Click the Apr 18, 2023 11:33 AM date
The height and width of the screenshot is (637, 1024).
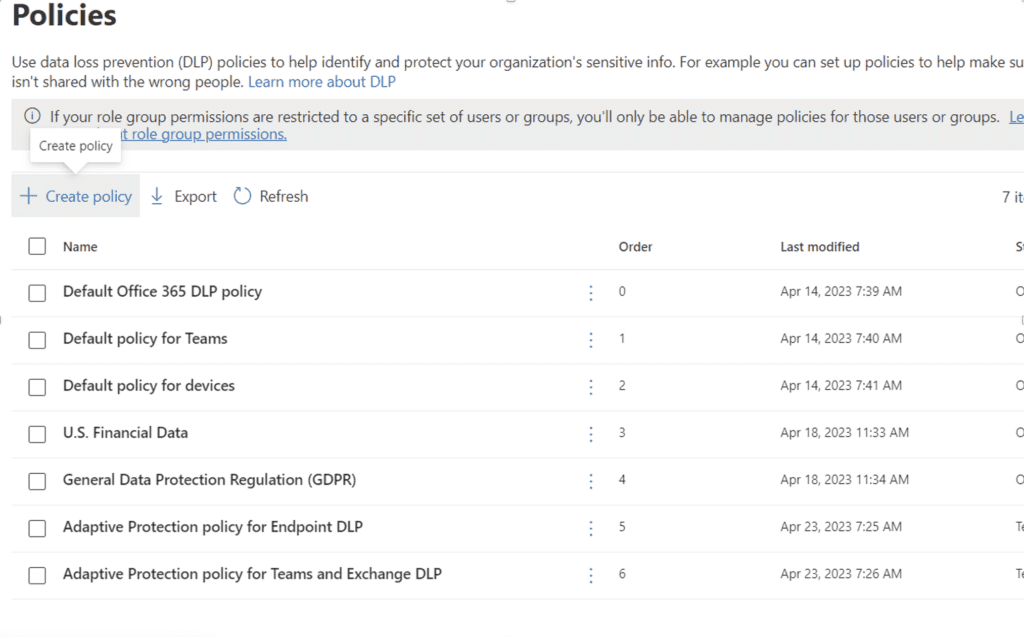coord(844,433)
